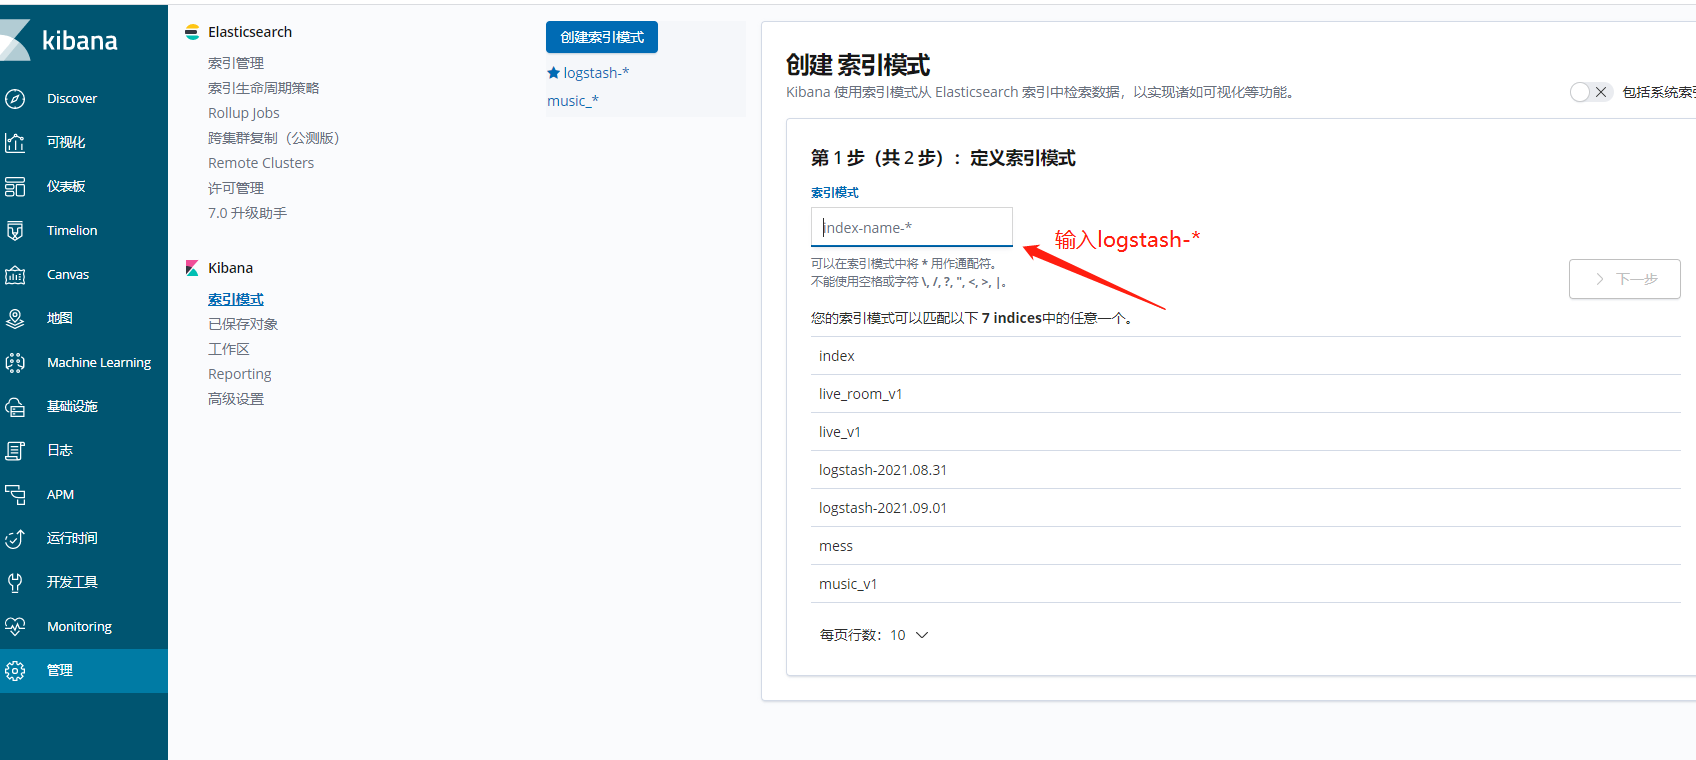Screen dimensions: 1696x760
Task: Click the Kibana section logo icon
Action: (x=192, y=268)
